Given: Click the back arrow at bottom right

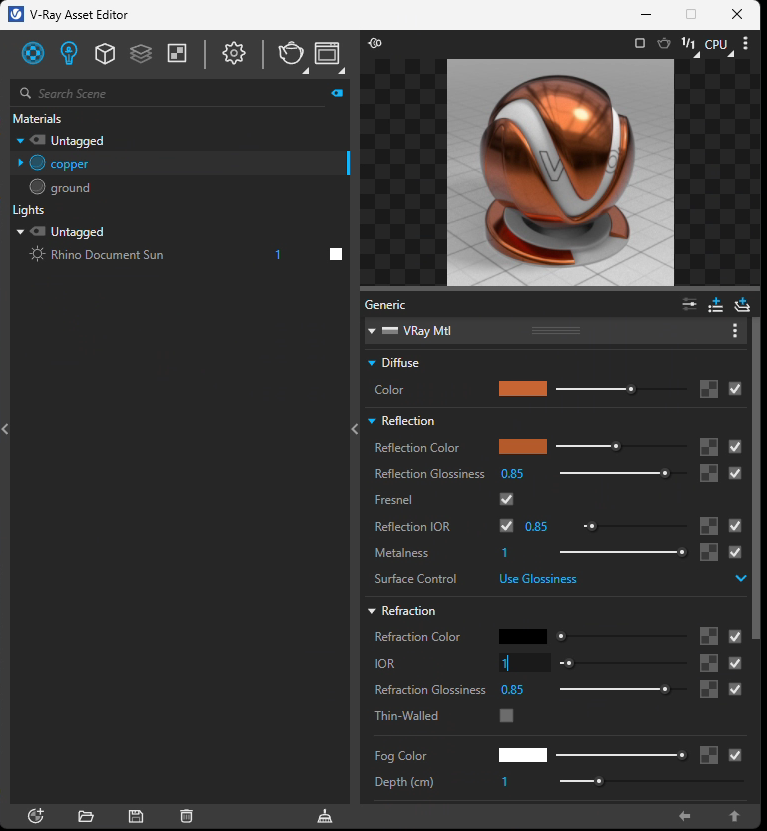Looking at the screenshot, I should (685, 816).
